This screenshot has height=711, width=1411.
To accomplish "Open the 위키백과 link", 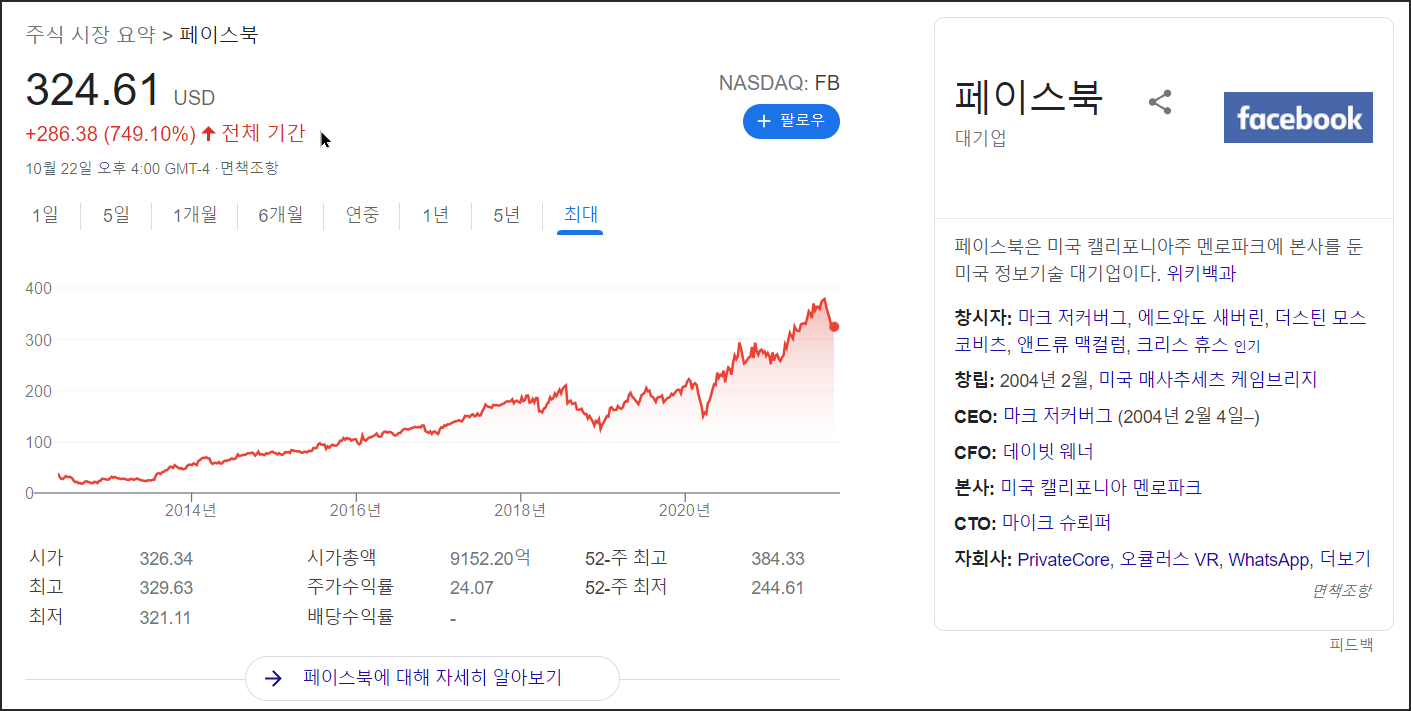I will pos(1202,273).
